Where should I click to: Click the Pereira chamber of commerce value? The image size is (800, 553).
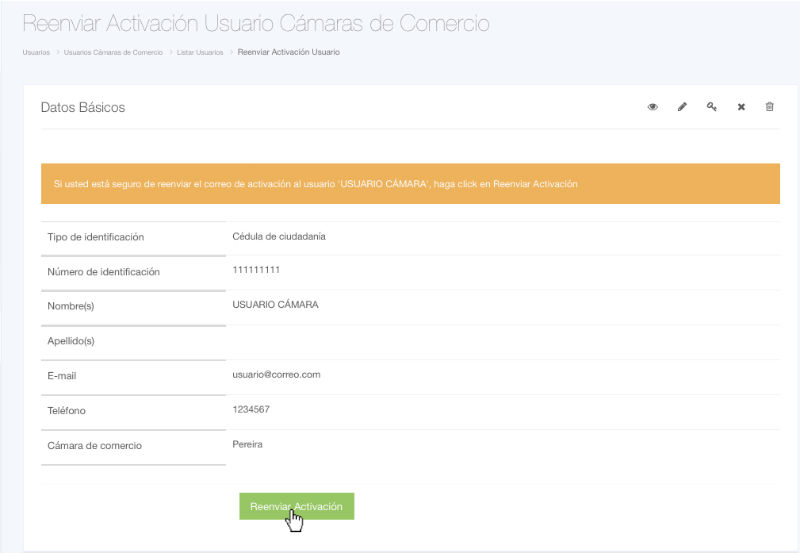tap(247, 444)
